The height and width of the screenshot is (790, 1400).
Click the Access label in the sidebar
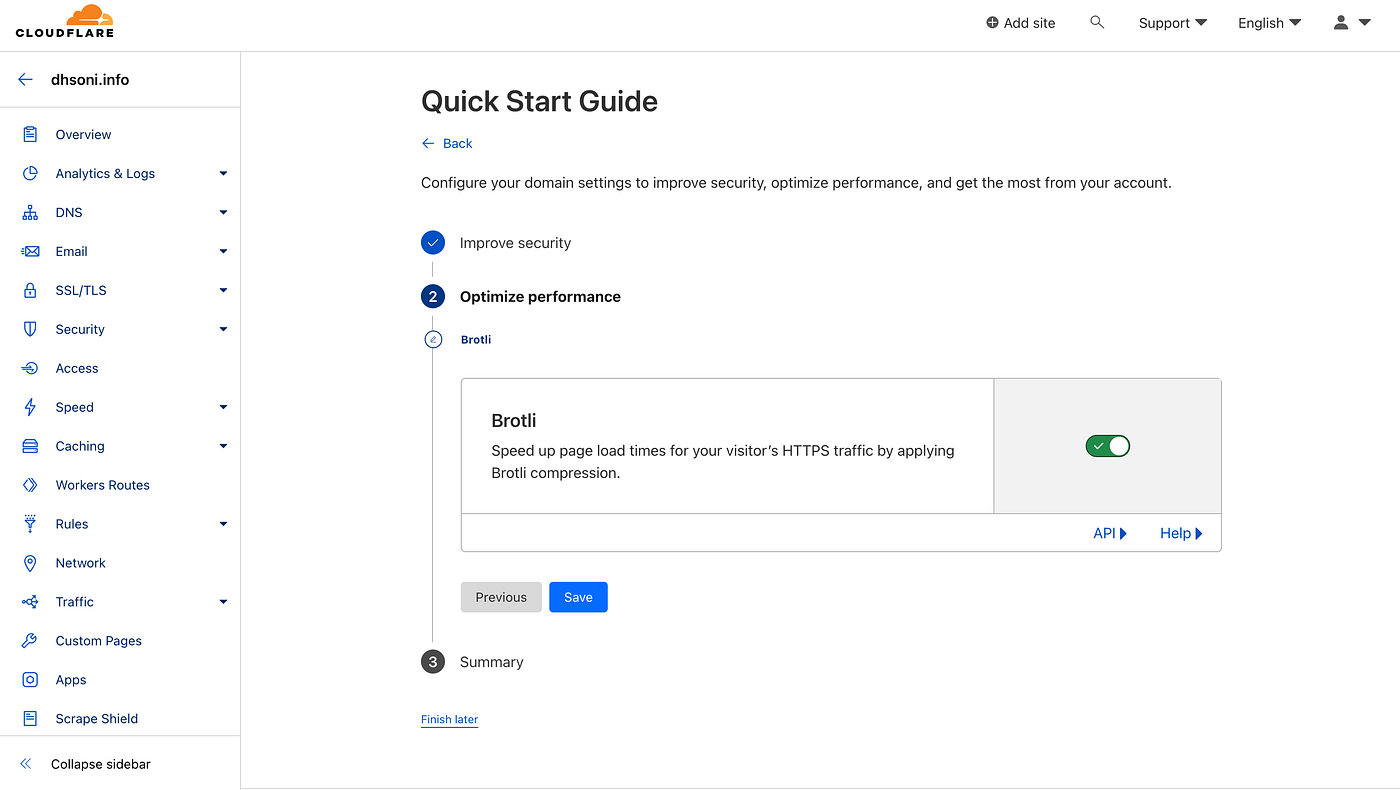[77, 368]
